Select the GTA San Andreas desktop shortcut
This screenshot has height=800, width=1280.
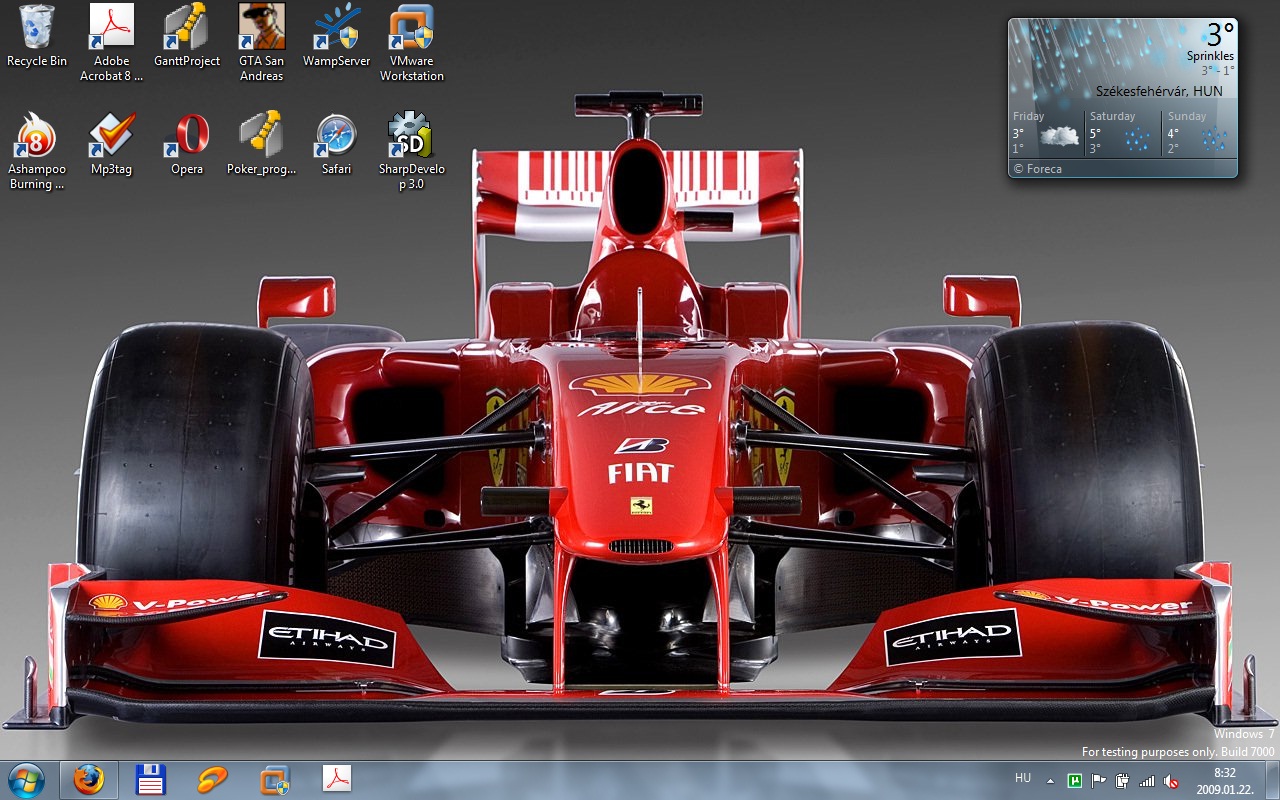(262, 43)
